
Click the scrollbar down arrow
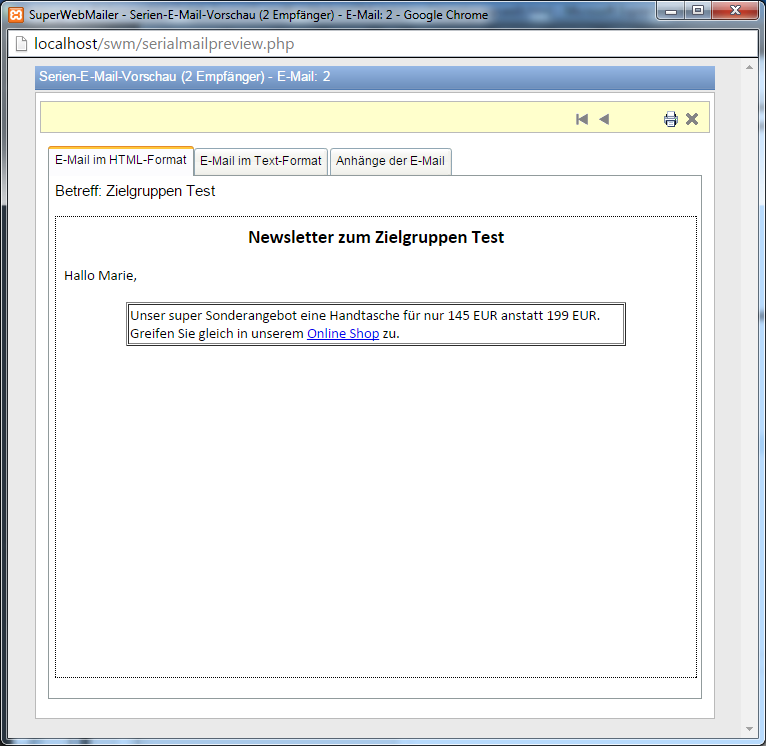click(750, 727)
